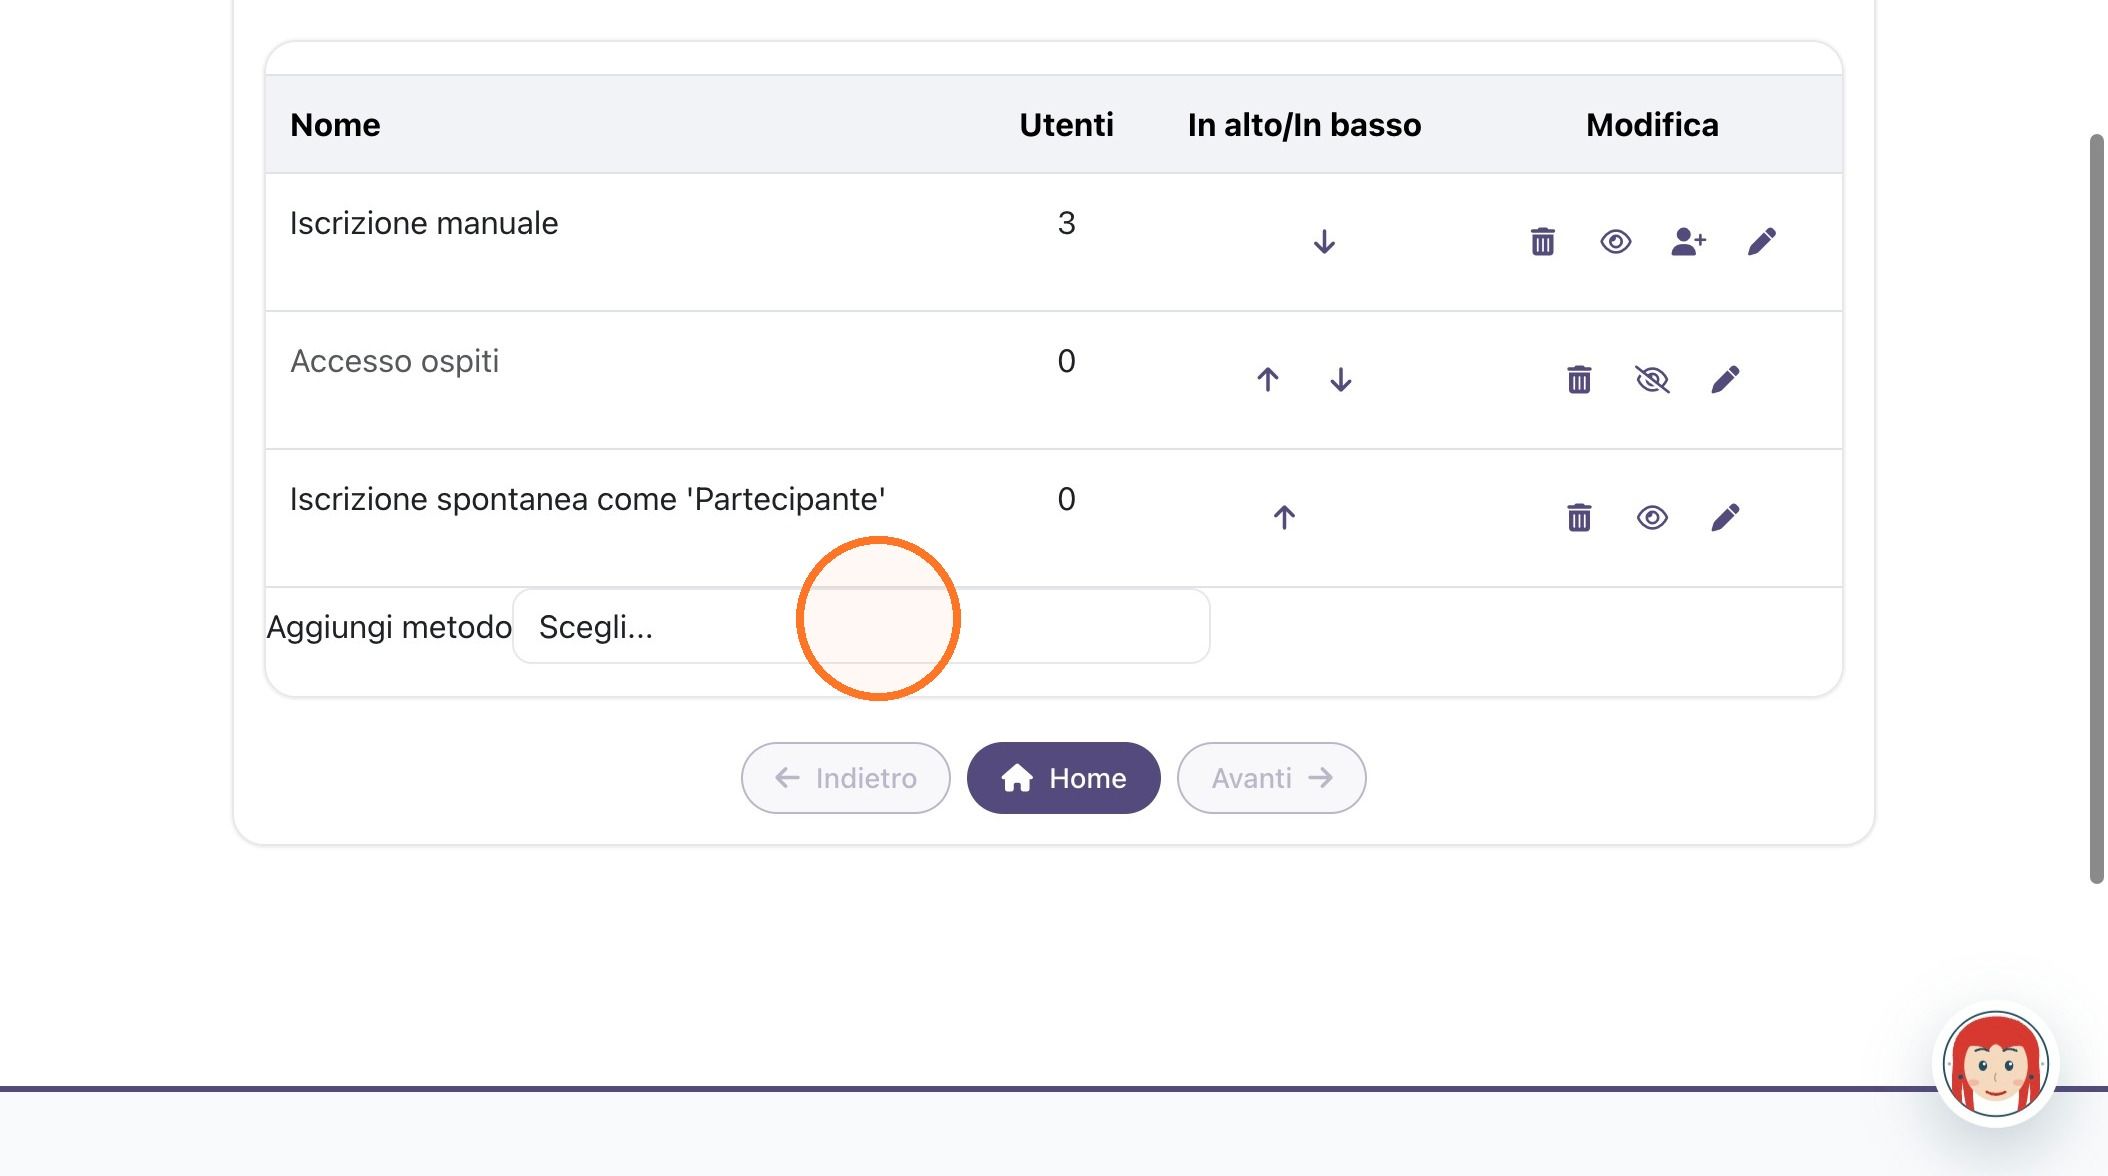Edit Accesso ospiti settings
The width and height of the screenshot is (2108, 1176).
tap(1725, 379)
